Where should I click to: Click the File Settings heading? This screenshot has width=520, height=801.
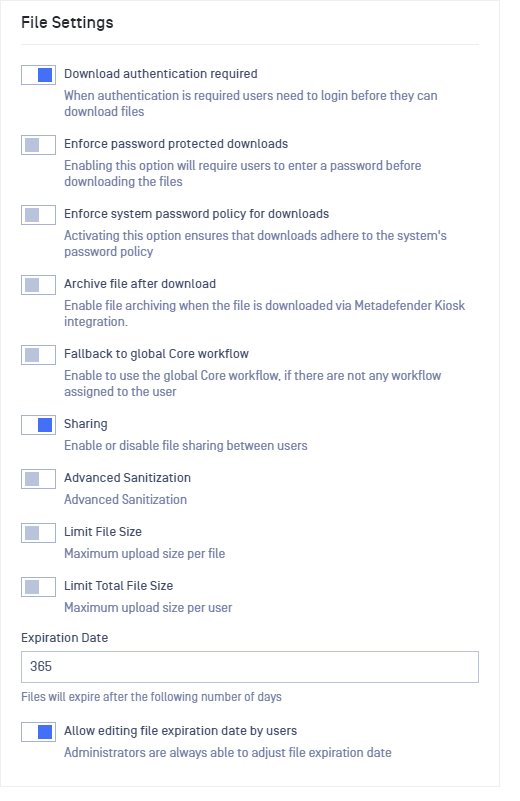(67, 22)
